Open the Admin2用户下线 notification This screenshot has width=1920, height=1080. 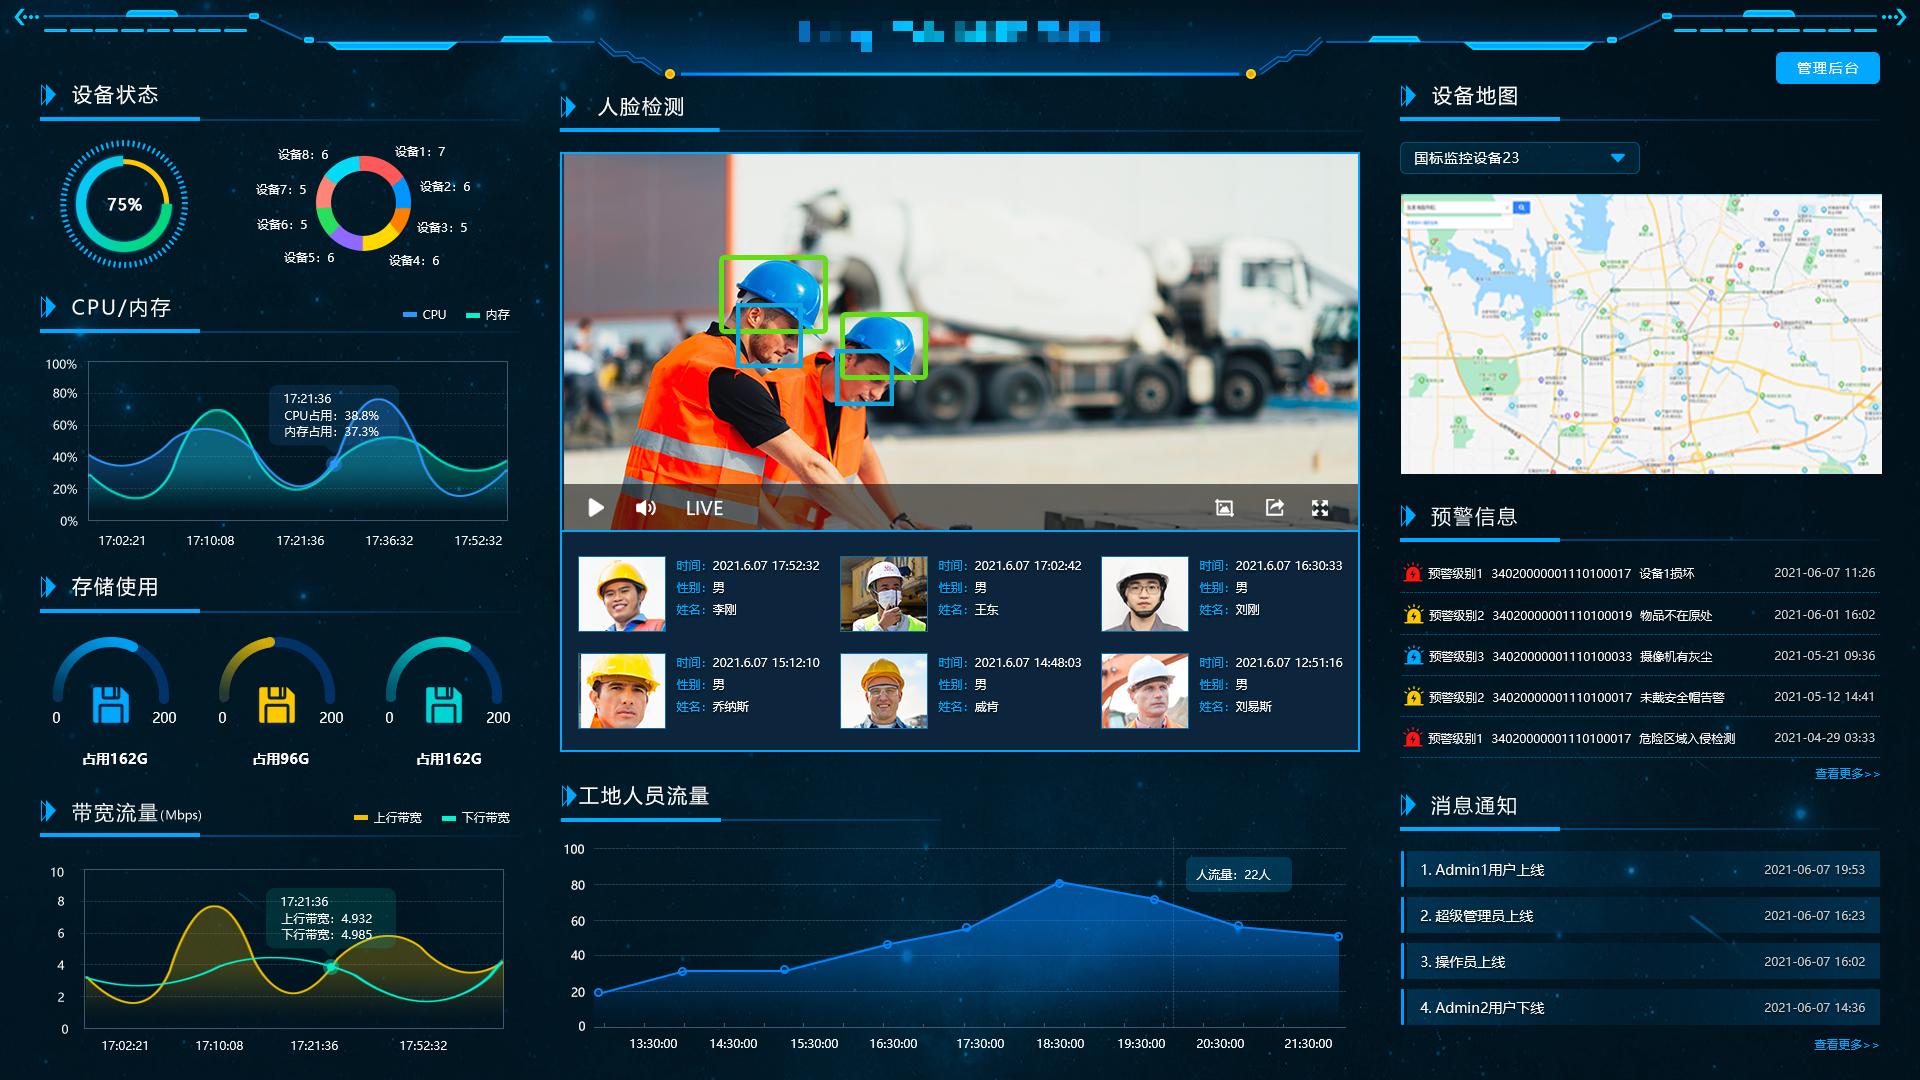click(x=1640, y=1007)
